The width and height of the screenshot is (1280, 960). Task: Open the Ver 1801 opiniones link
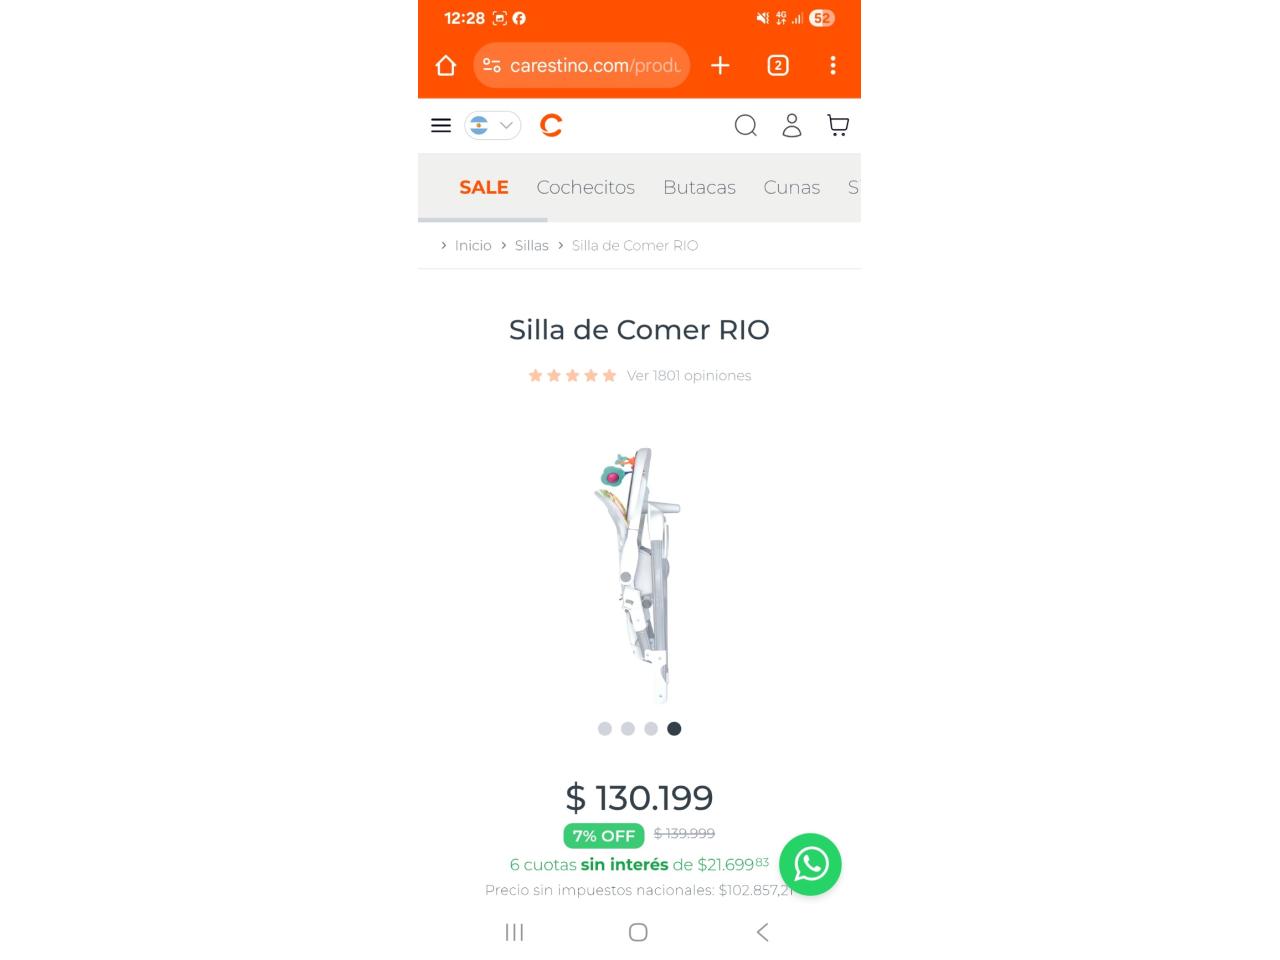689,376
